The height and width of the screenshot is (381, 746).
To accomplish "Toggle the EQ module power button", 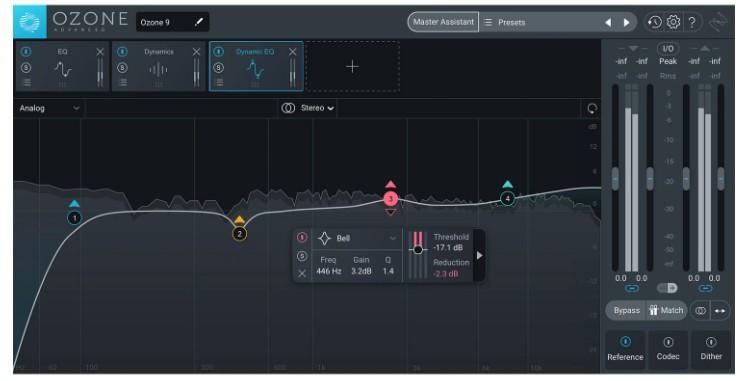I will 26,51.
